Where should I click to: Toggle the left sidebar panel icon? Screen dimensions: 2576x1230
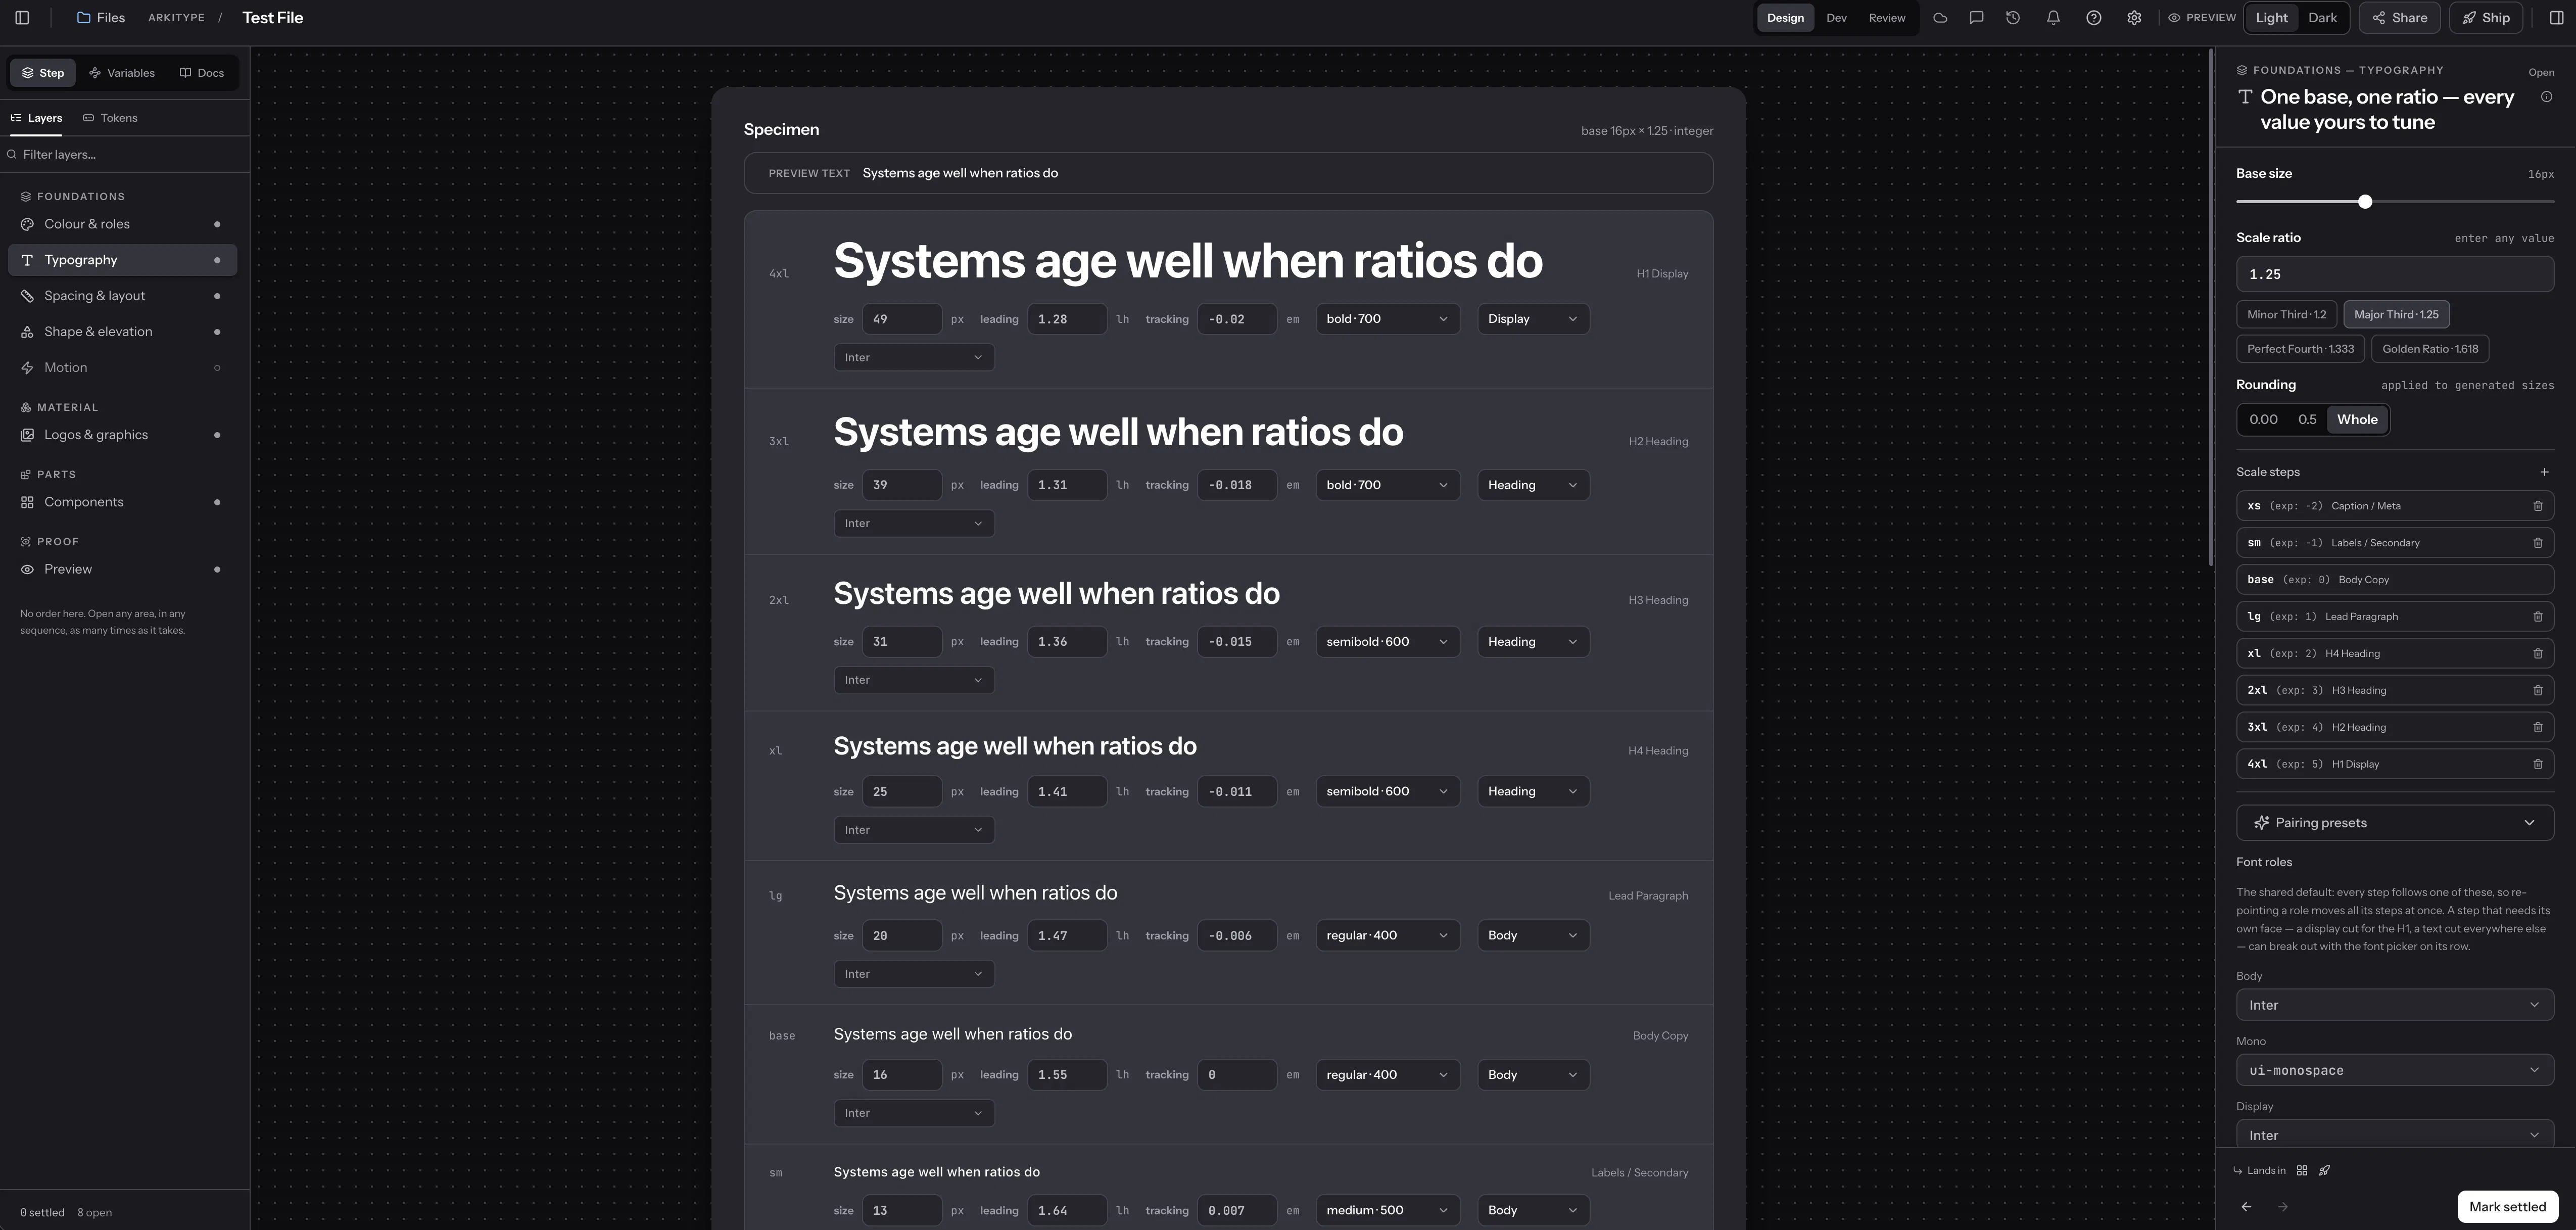(x=22, y=18)
